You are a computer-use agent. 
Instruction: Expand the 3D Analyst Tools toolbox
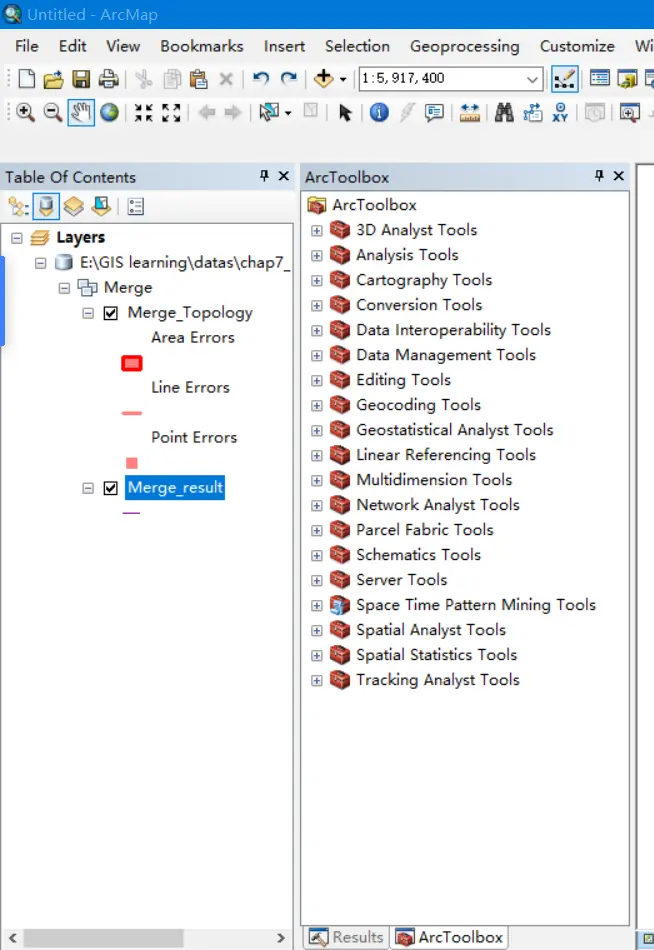tap(316, 231)
